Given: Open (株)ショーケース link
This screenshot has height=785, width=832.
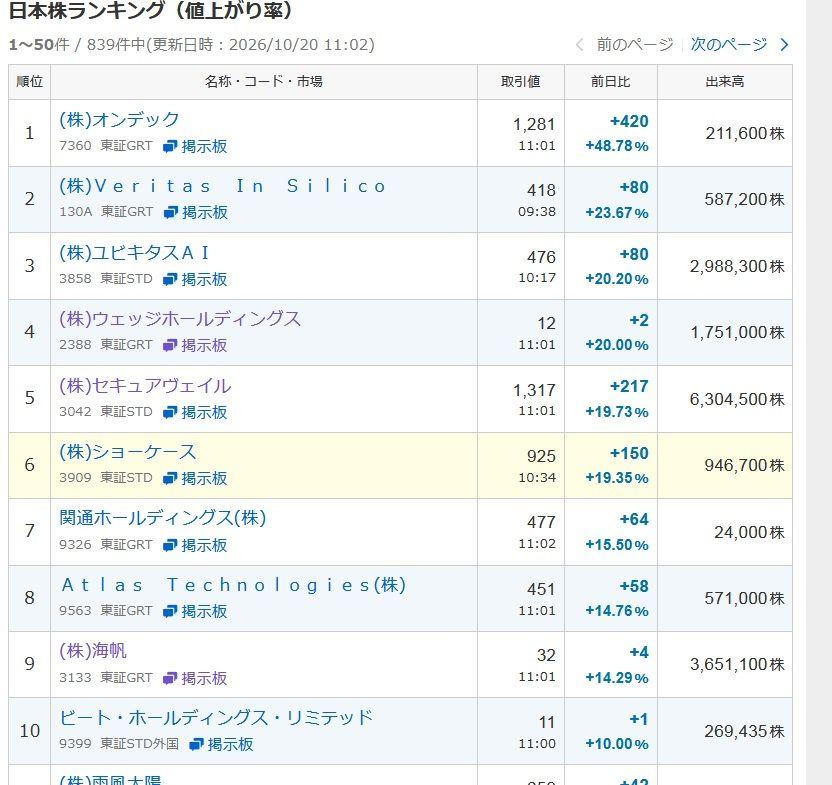Looking at the screenshot, I should tap(128, 452).
